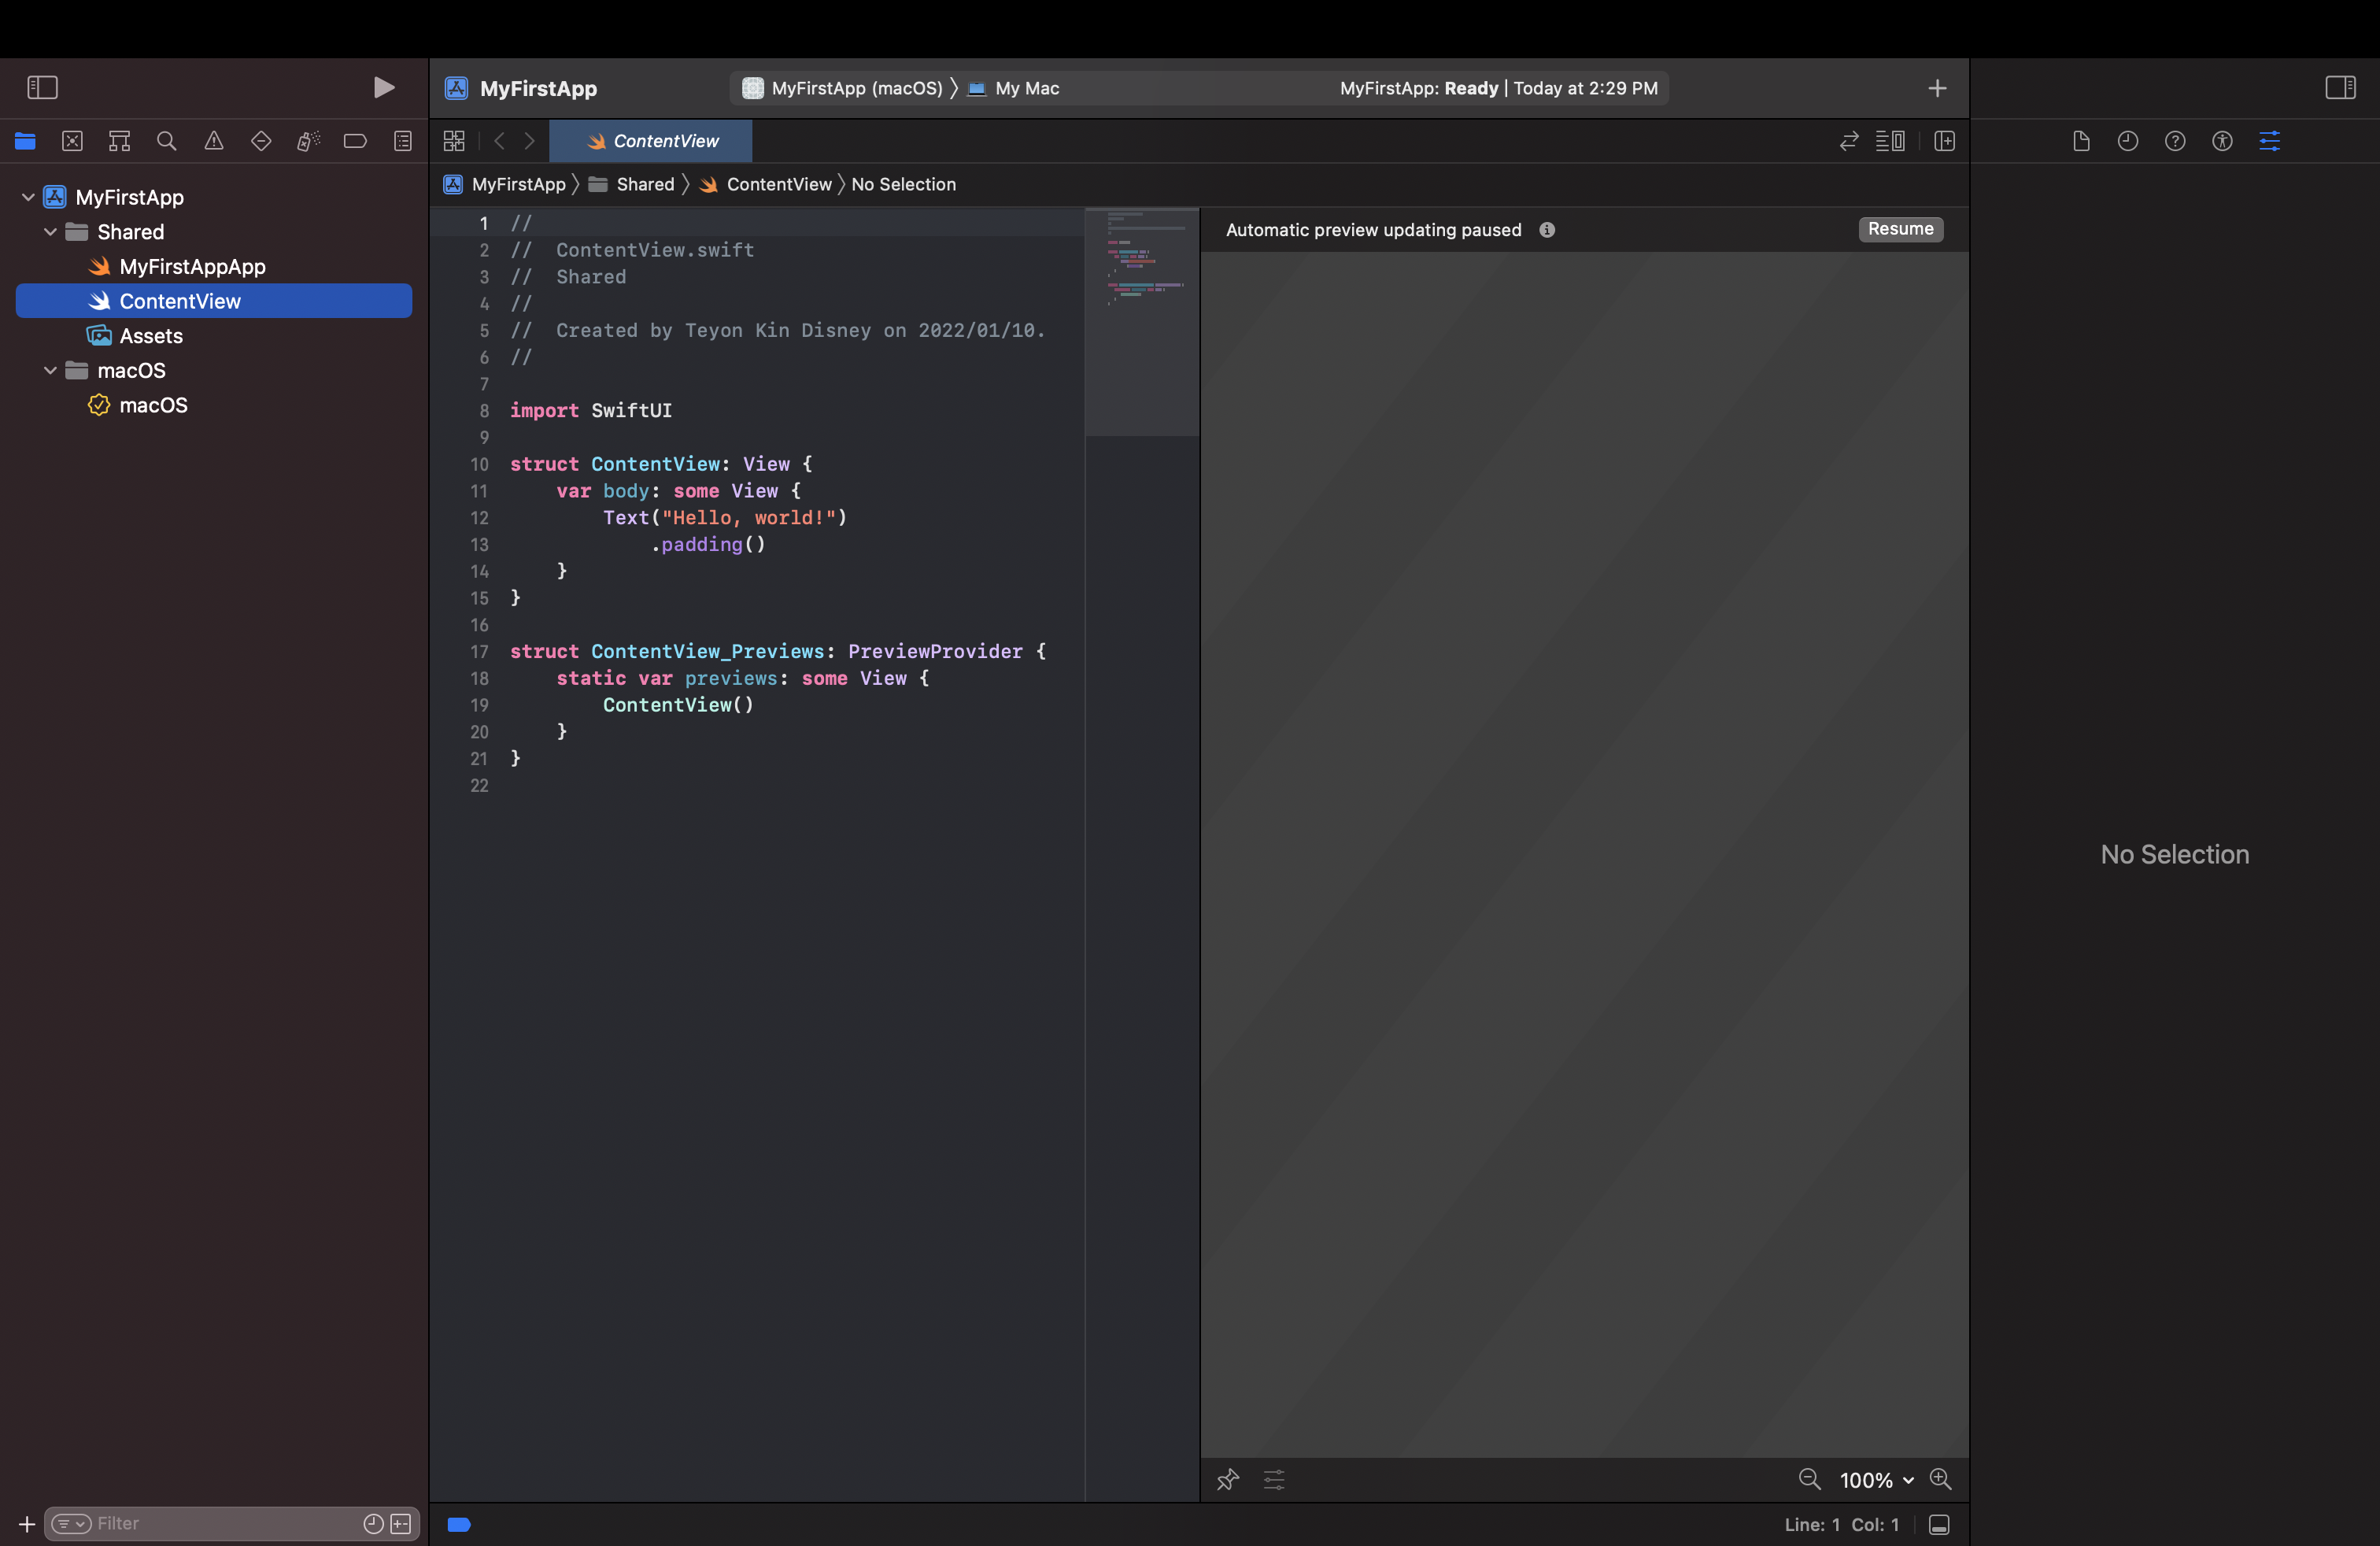Open the related items grid menu
This screenshot has width=2380, height=1546.
coord(454,141)
